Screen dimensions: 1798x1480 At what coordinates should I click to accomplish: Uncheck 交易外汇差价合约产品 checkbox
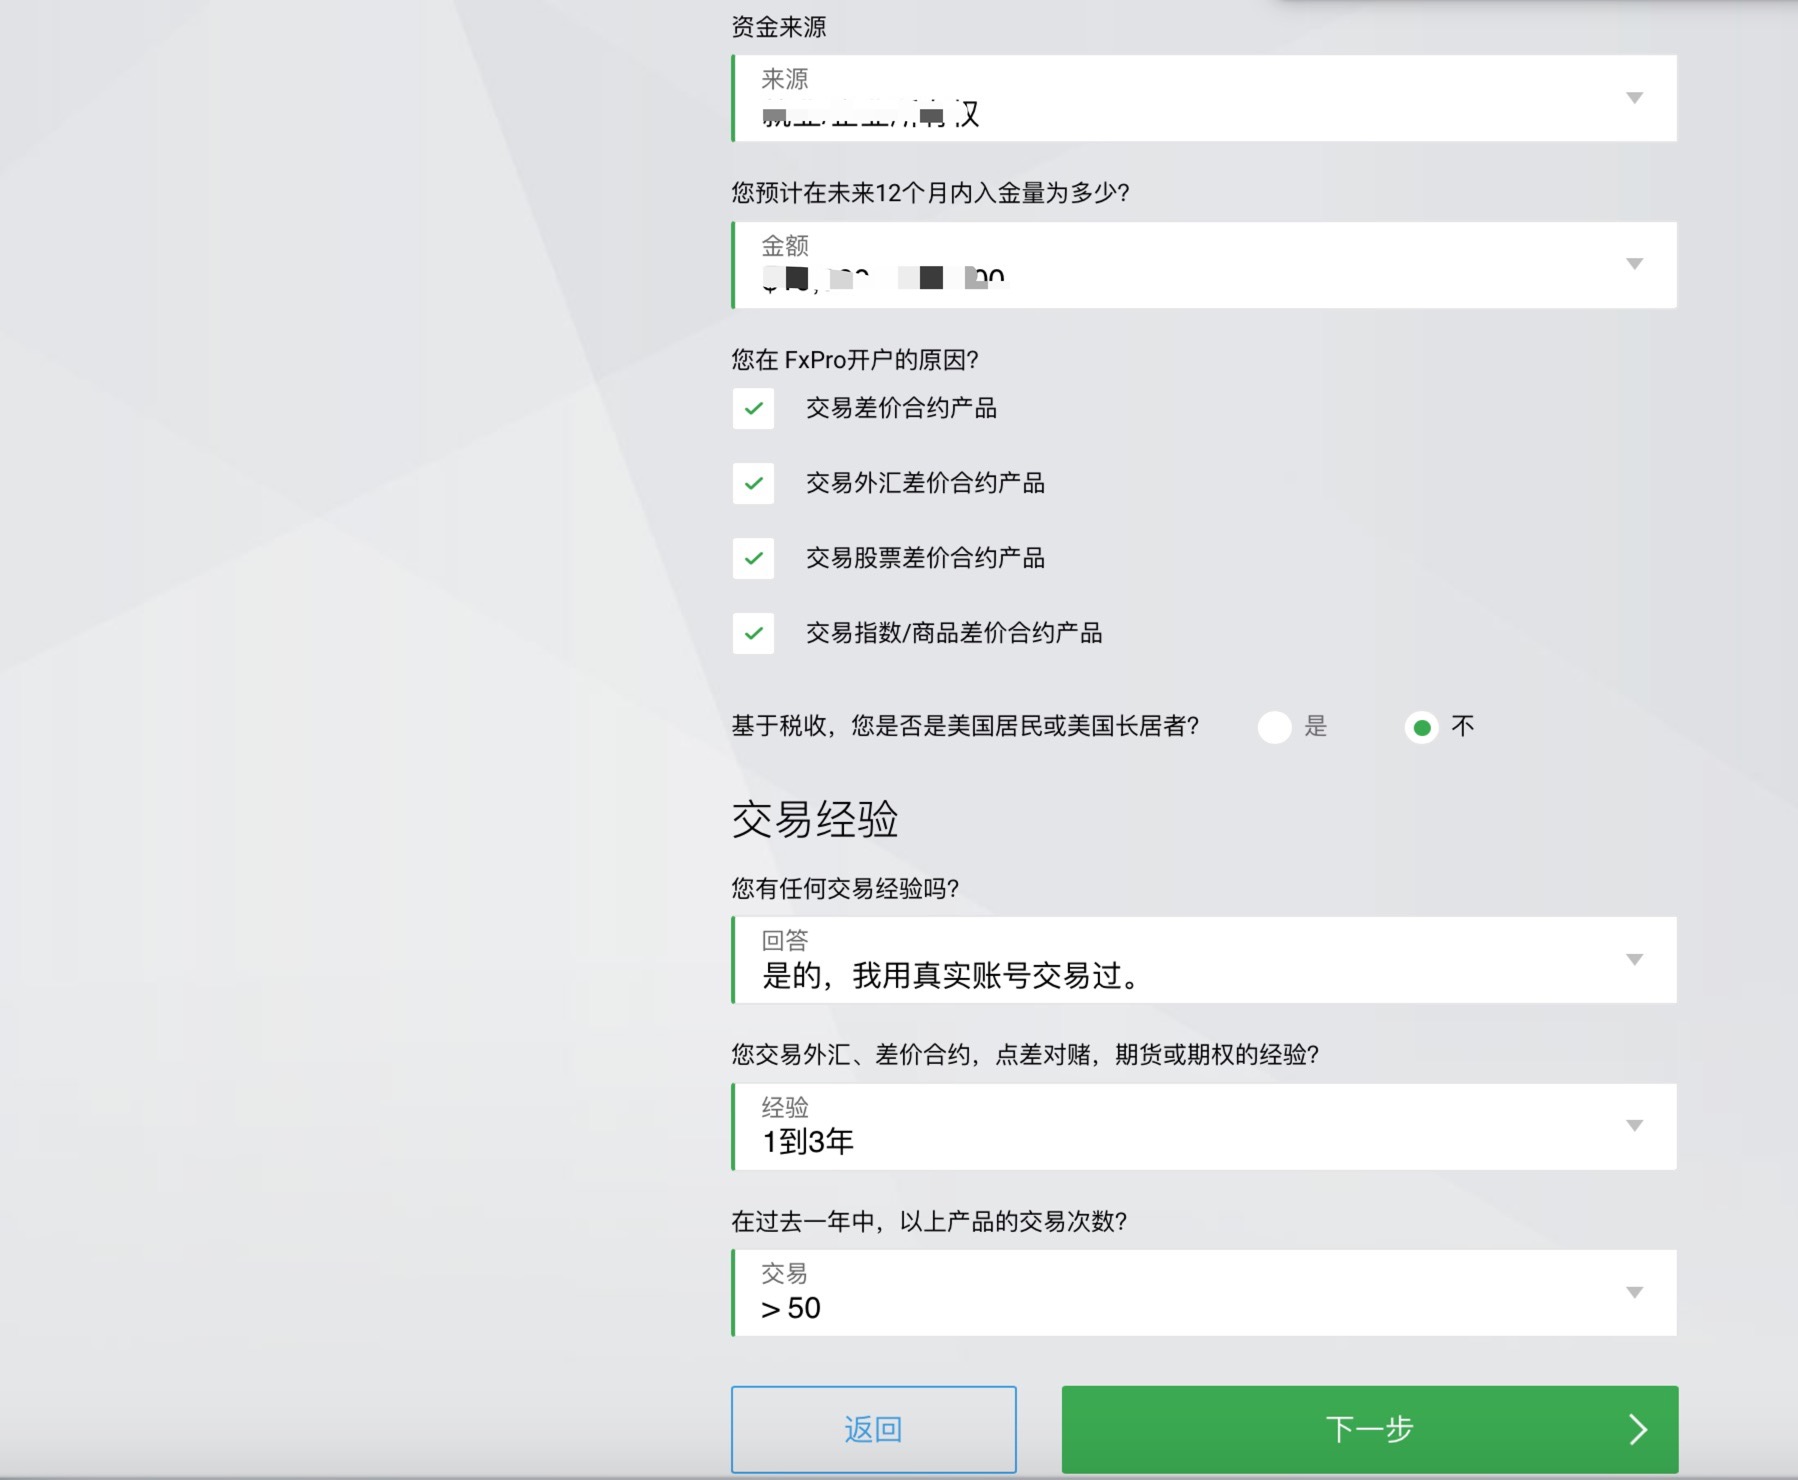[753, 483]
